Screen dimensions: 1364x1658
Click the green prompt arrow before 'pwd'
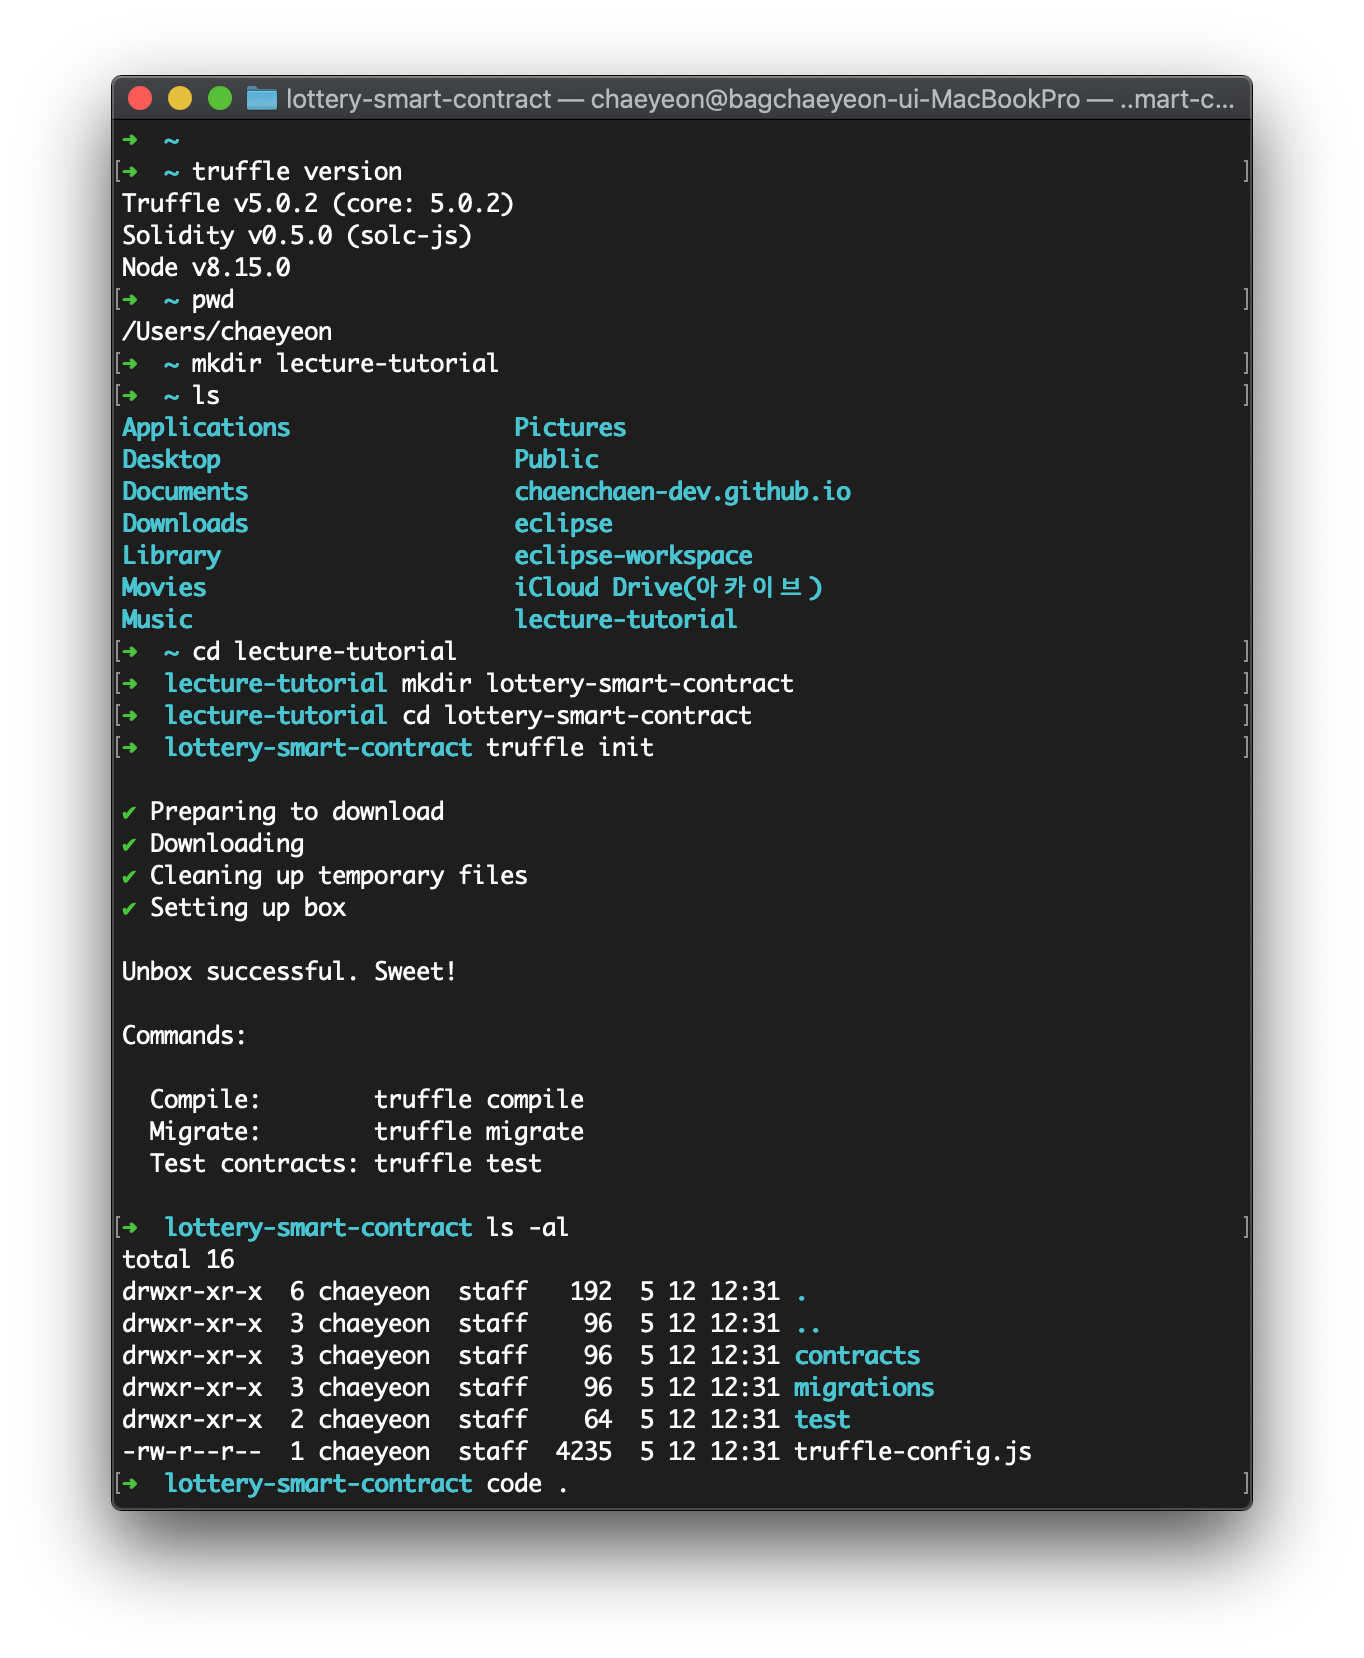point(130,299)
